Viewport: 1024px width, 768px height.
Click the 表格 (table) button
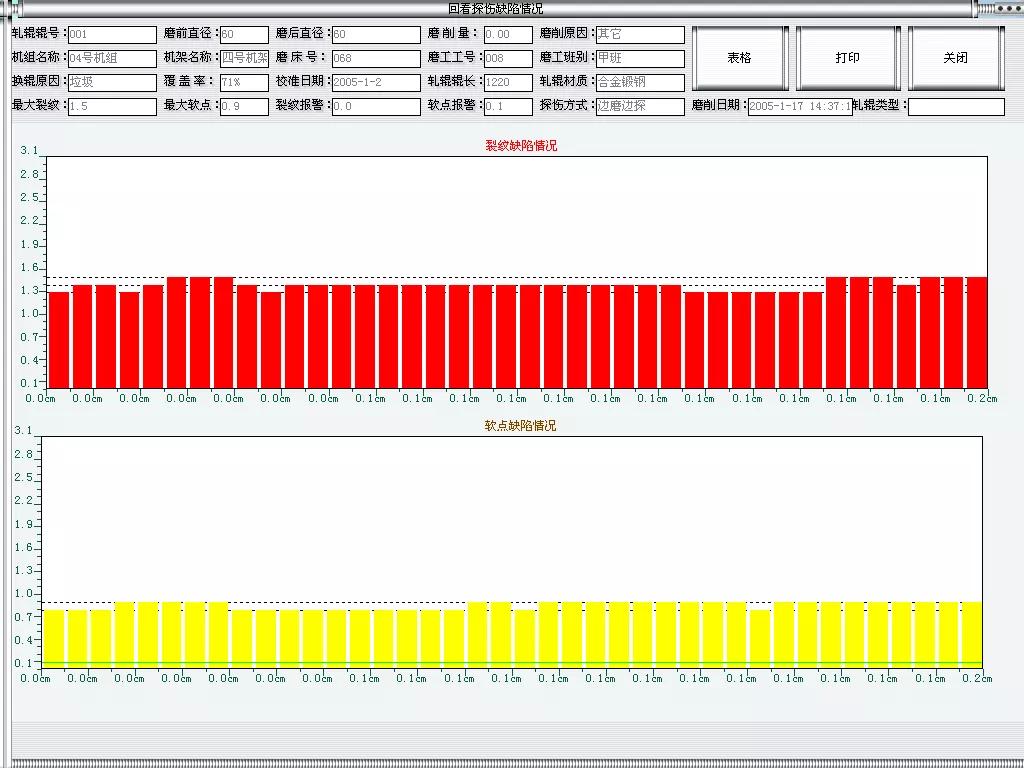point(739,58)
